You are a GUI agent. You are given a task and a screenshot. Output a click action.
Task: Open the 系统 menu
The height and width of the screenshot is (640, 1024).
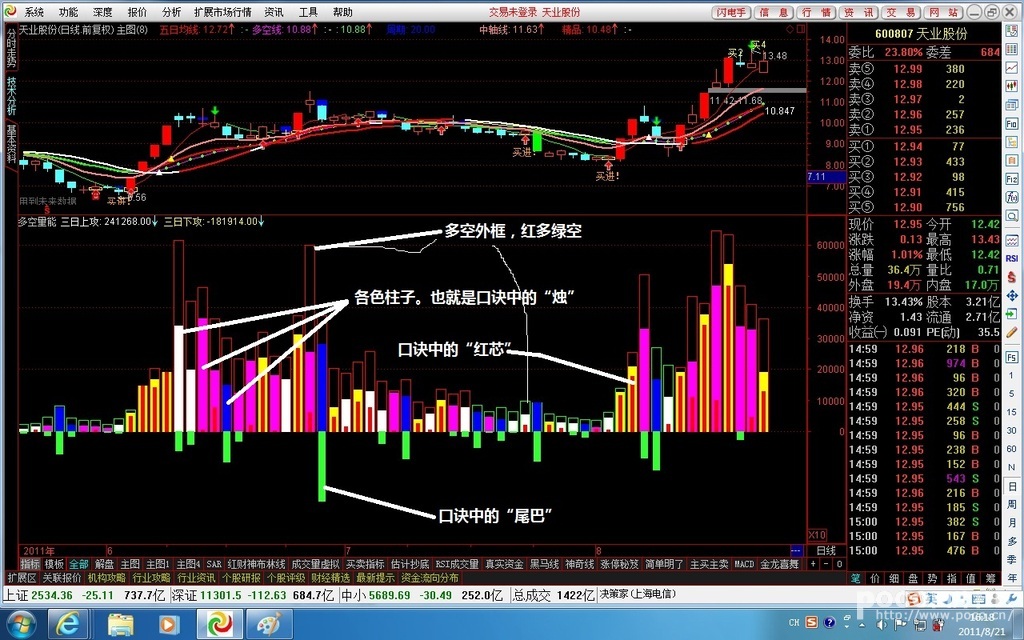[34, 12]
